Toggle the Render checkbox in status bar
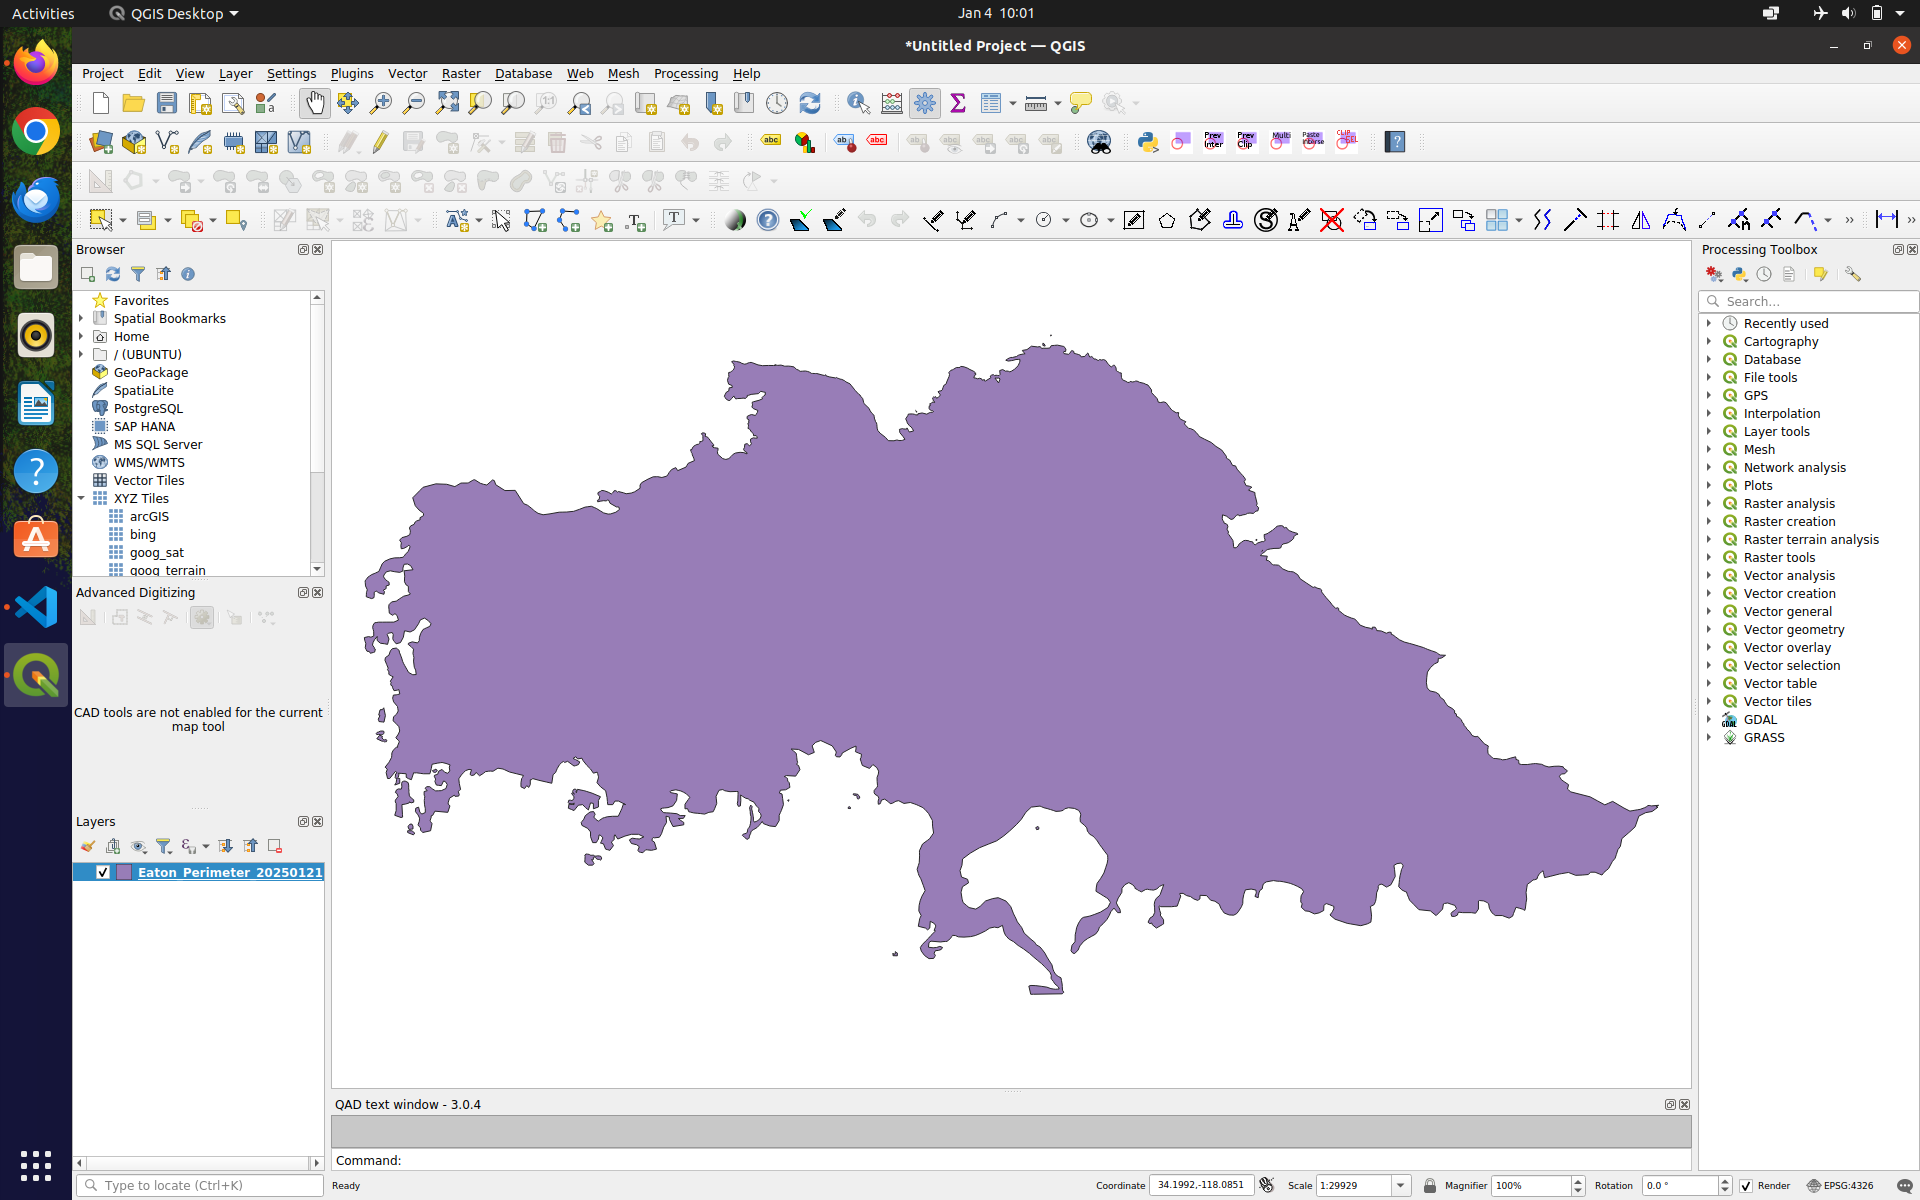The image size is (1920, 1200). (1745, 1185)
